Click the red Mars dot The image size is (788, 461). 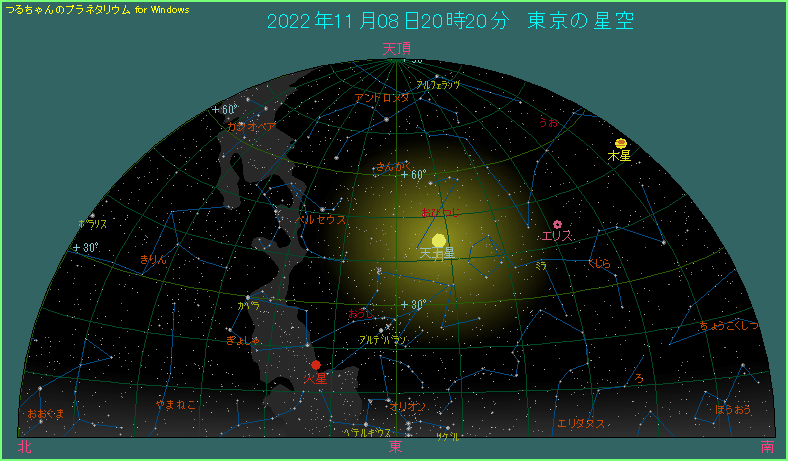pos(316,365)
